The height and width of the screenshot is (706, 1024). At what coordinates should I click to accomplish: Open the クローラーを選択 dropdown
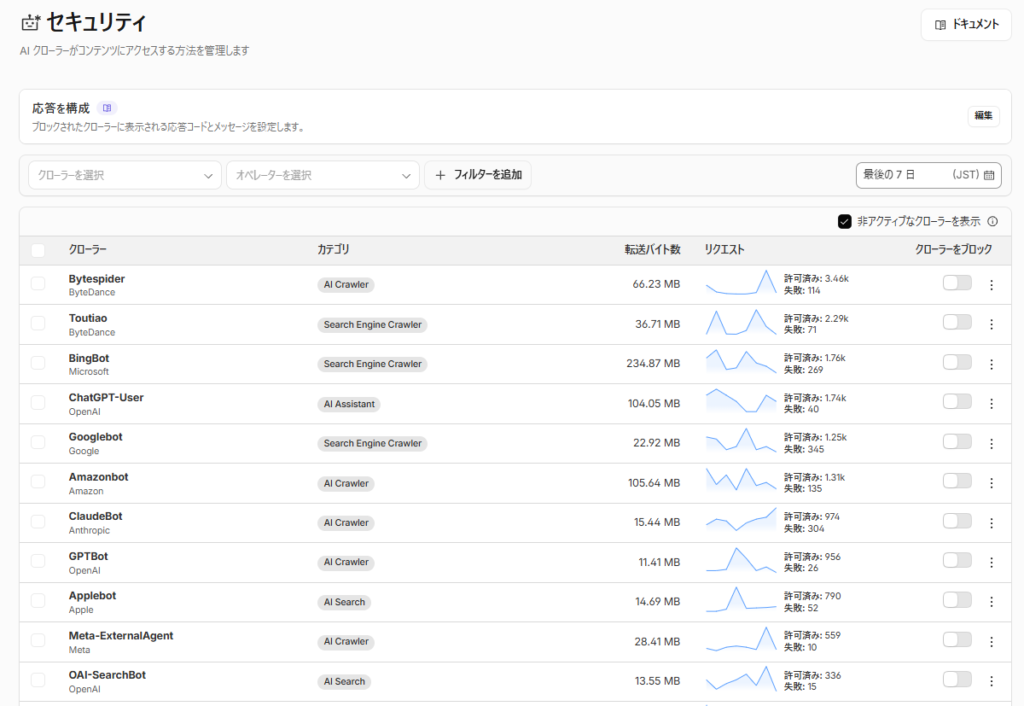[124, 175]
